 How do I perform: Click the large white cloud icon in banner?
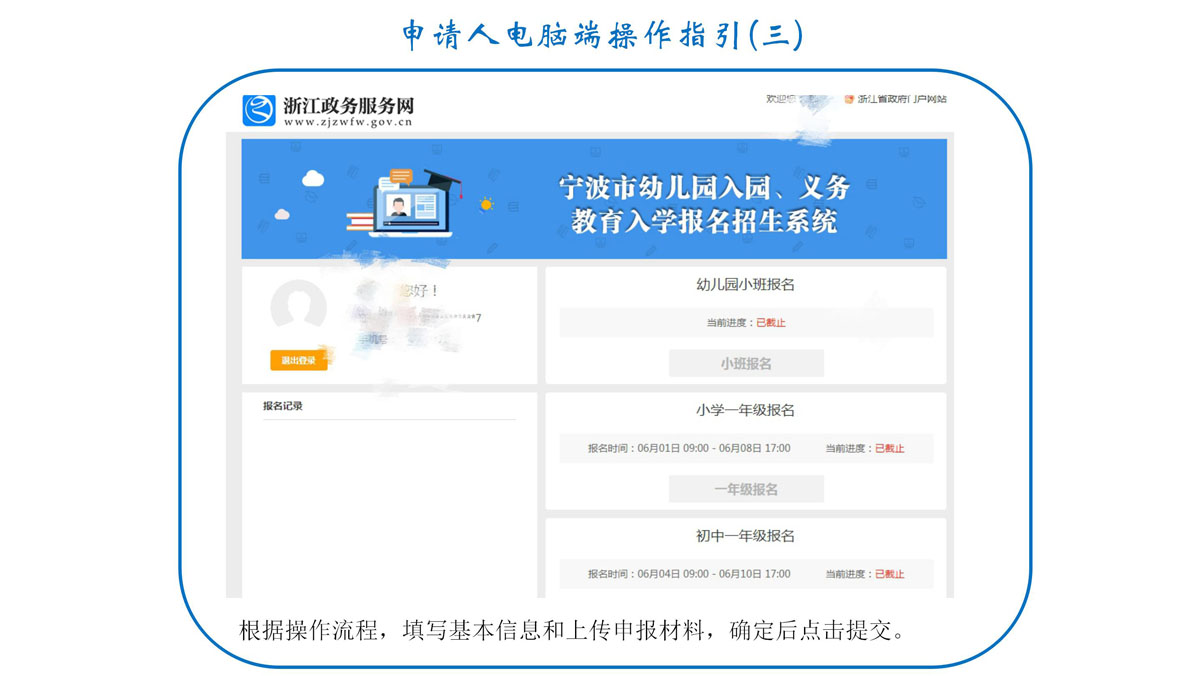click(313, 179)
